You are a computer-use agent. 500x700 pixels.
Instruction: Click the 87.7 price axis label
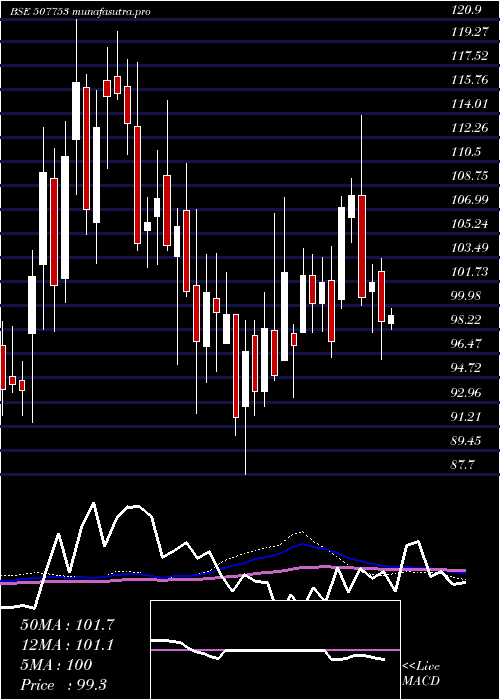click(x=463, y=465)
